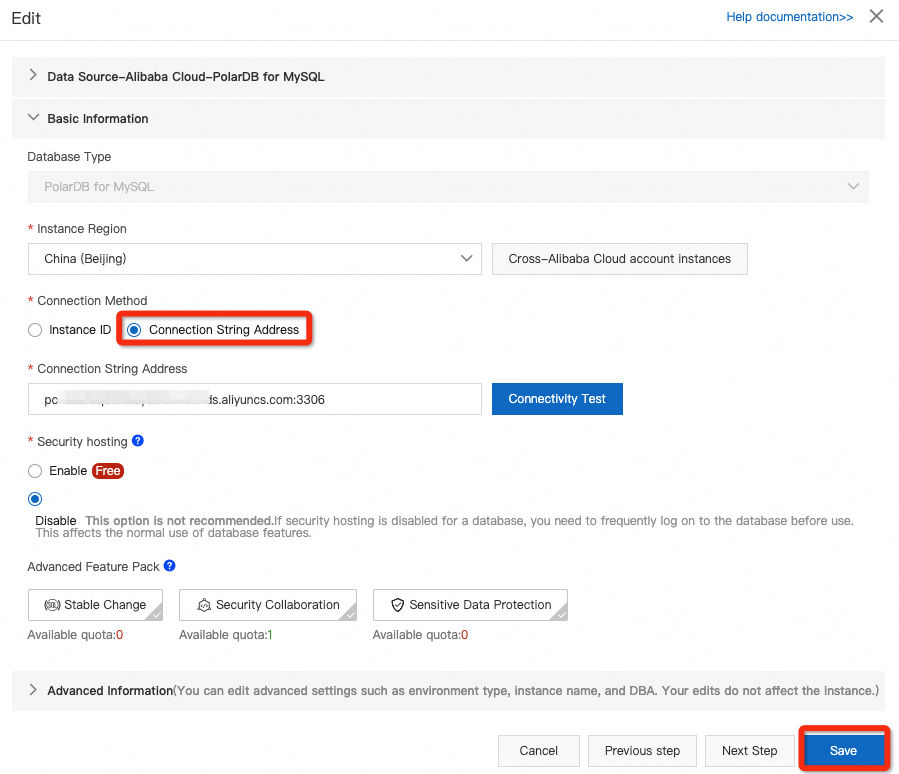Toggle the Security Collaboration feature pack

pos(268,605)
